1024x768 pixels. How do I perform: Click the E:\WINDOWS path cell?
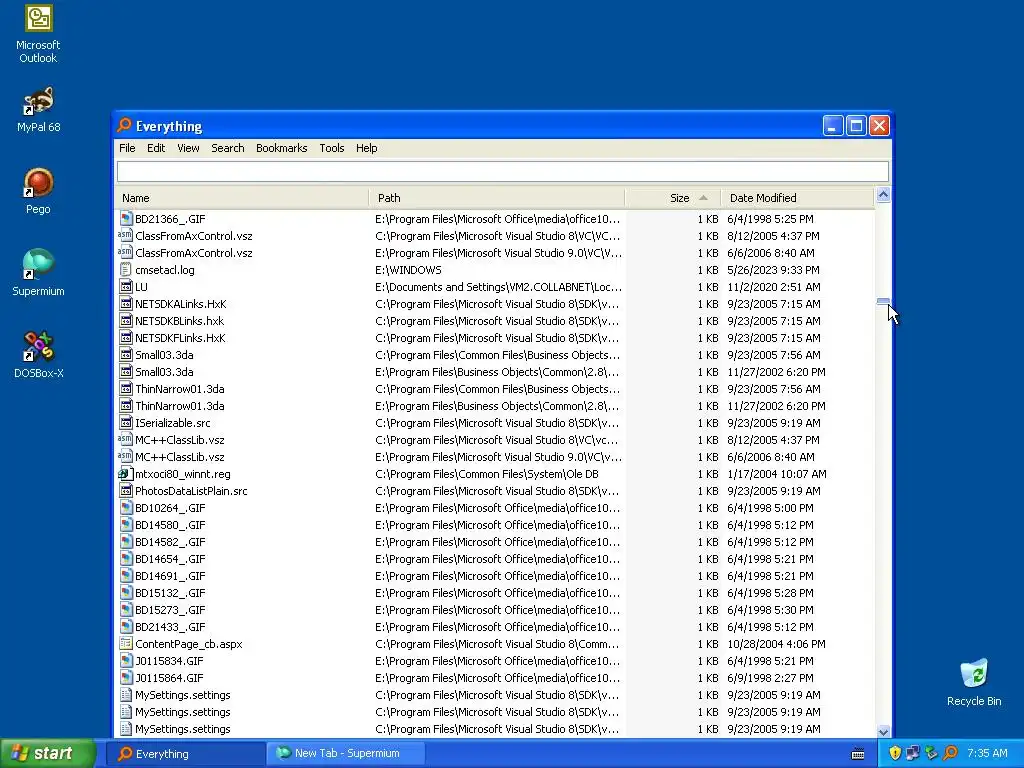pyautogui.click(x=408, y=270)
